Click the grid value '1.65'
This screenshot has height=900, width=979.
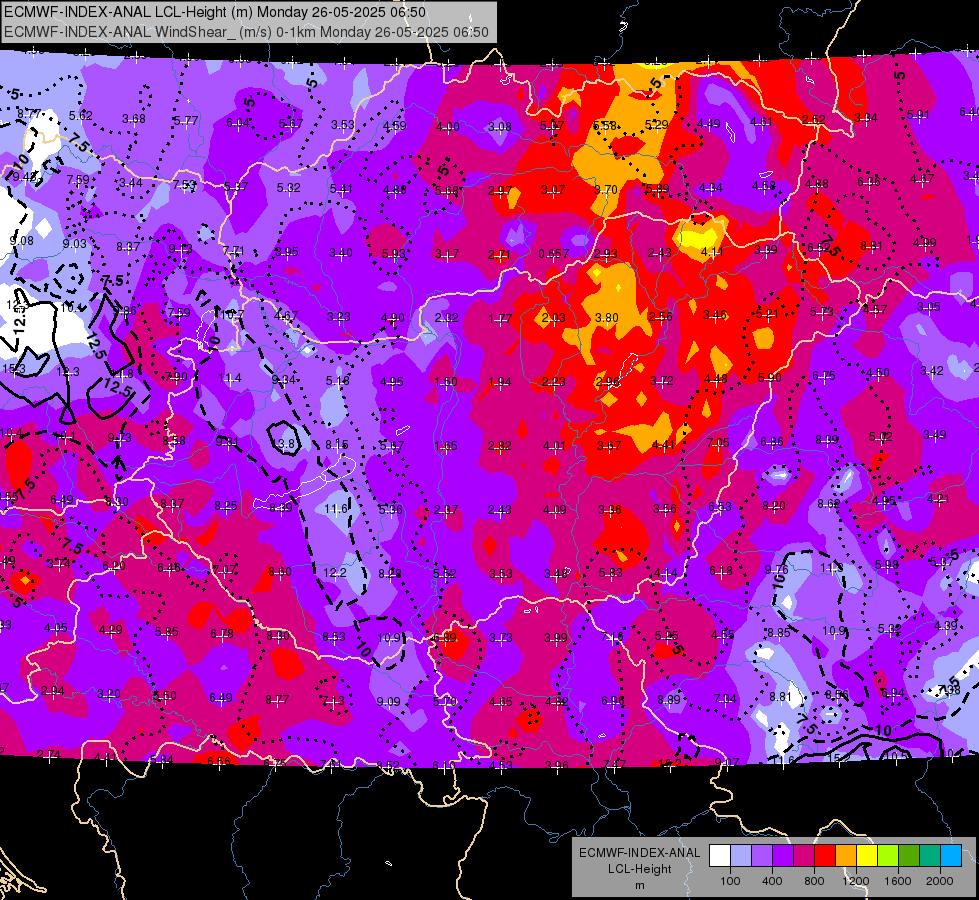tap(446, 445)
